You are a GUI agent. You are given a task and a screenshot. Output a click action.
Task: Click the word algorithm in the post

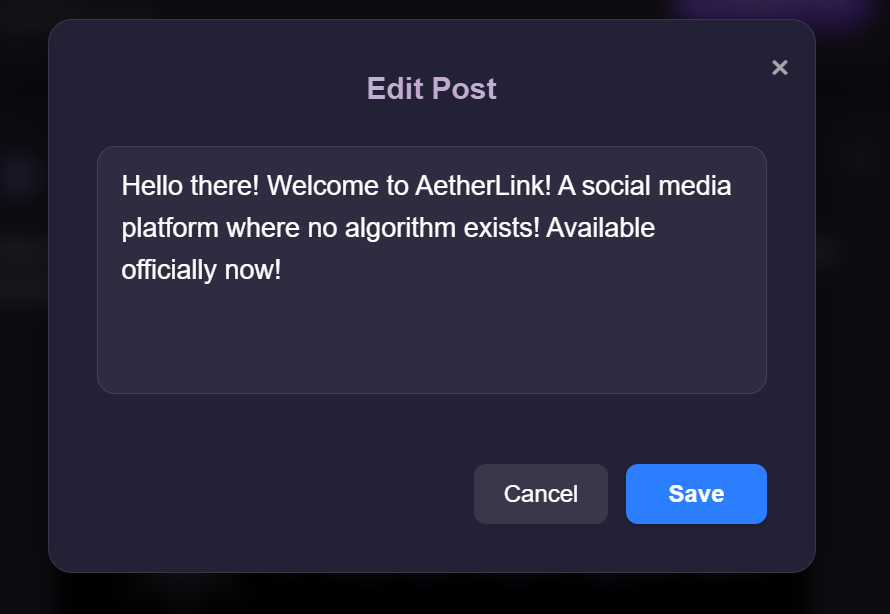click(401, 229)
